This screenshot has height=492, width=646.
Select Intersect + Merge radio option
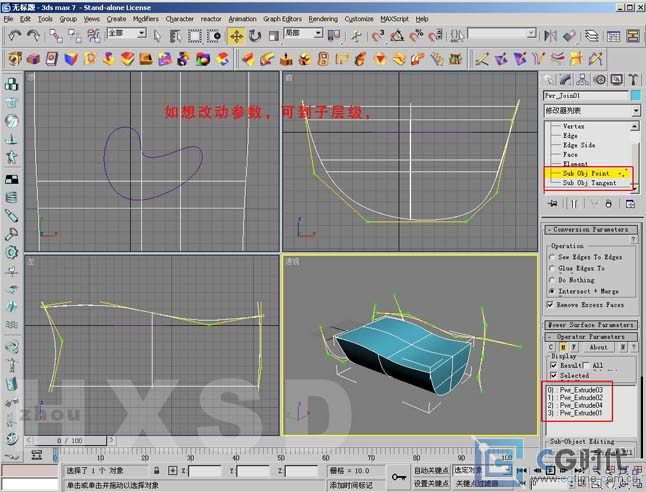pos(552,291)
